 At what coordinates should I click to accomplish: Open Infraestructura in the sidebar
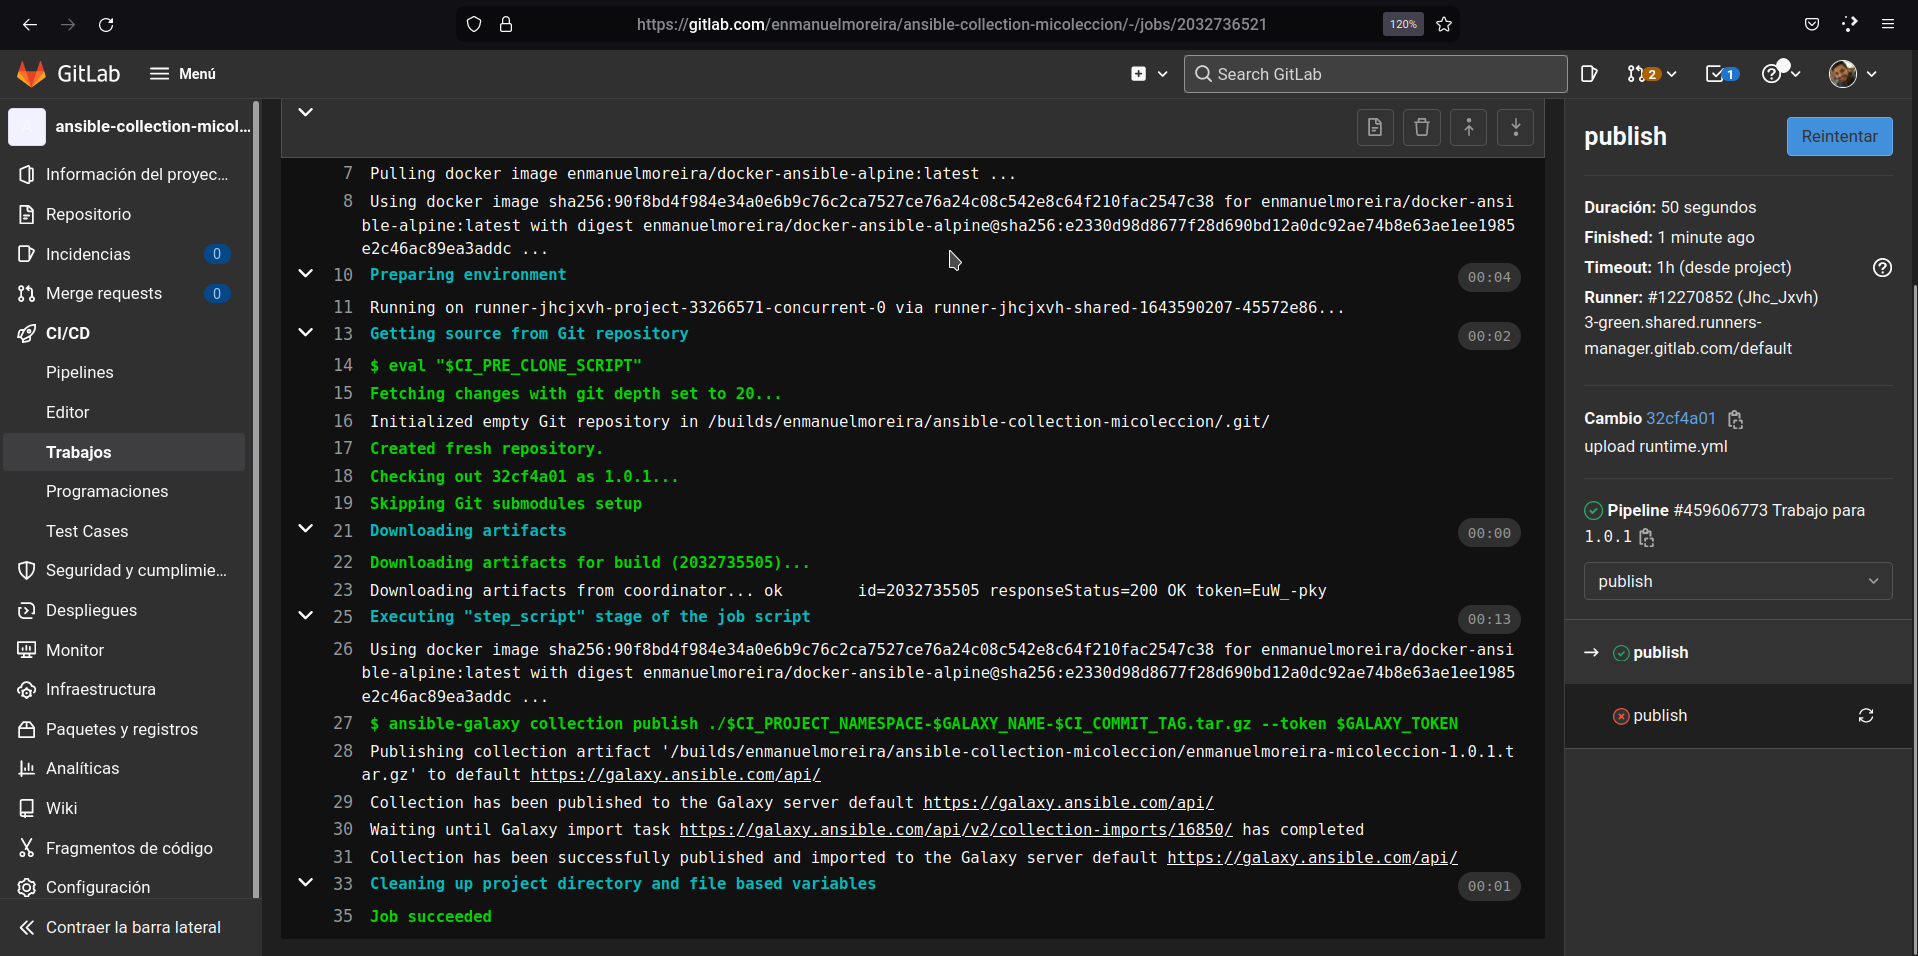(124, 689)
